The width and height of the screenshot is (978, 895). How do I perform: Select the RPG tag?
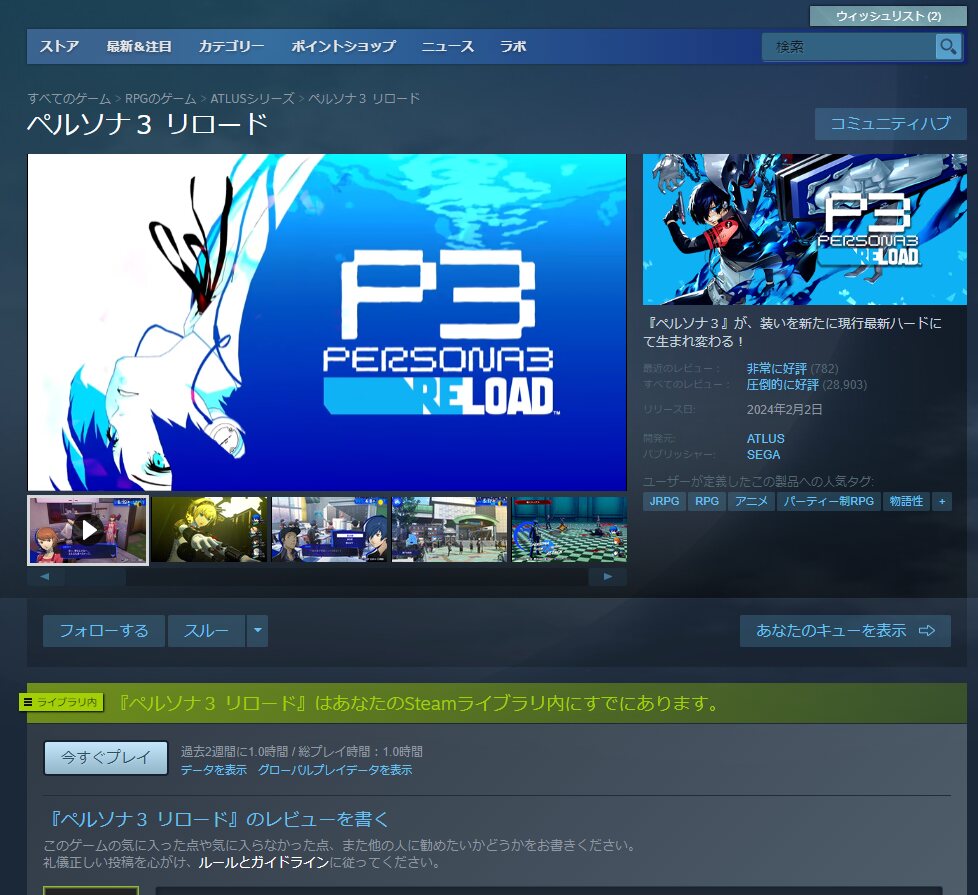click(707, 501)
